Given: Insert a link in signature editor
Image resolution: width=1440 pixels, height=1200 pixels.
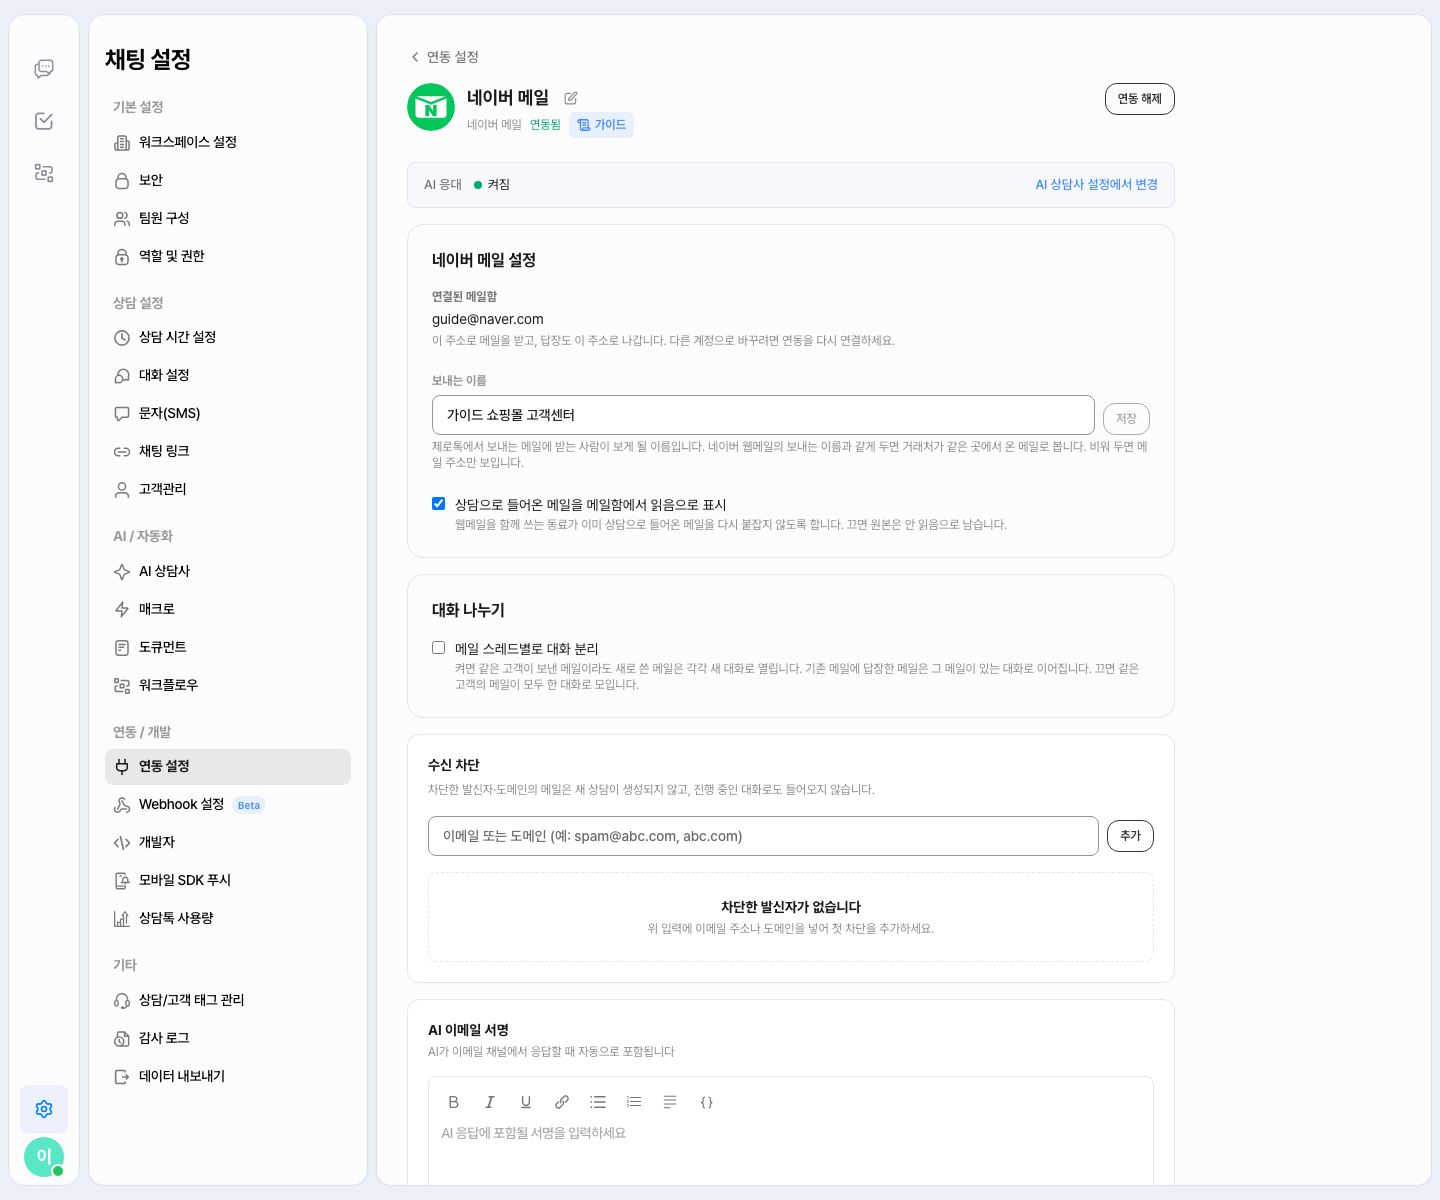Looking at the screenshot, I should [x=562, y=1102].
